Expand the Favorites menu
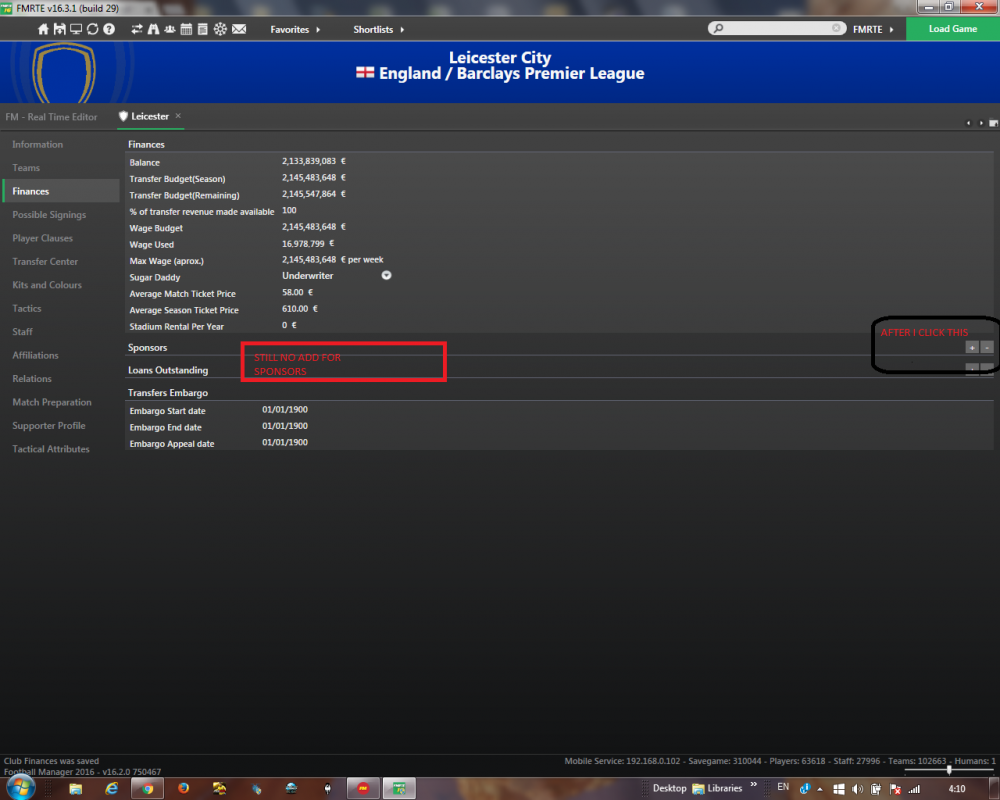Viewport: 1000px width, 800px height. 295,29
